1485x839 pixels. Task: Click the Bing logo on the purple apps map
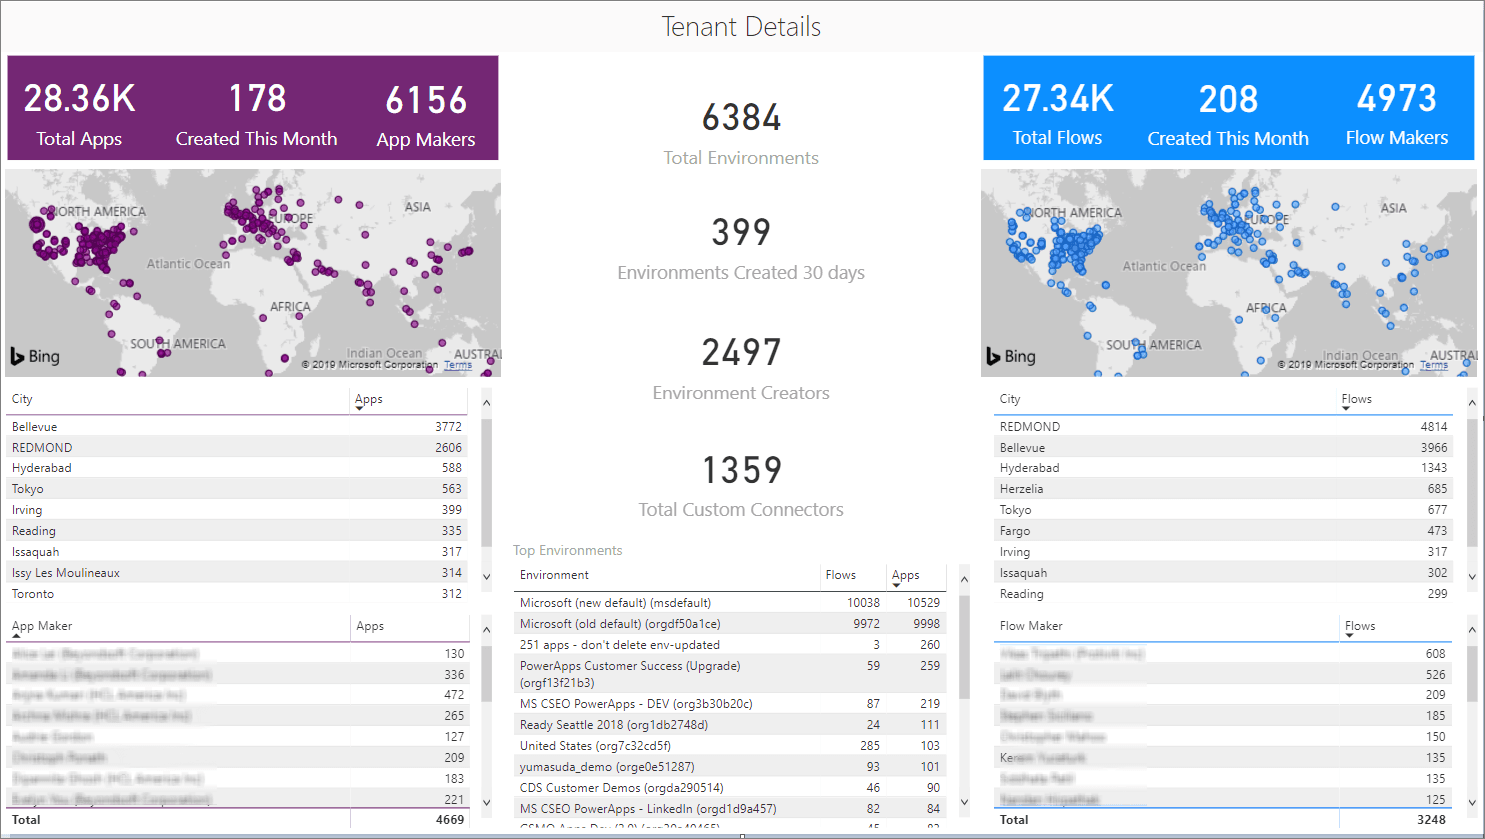click(x=35, y=356)
